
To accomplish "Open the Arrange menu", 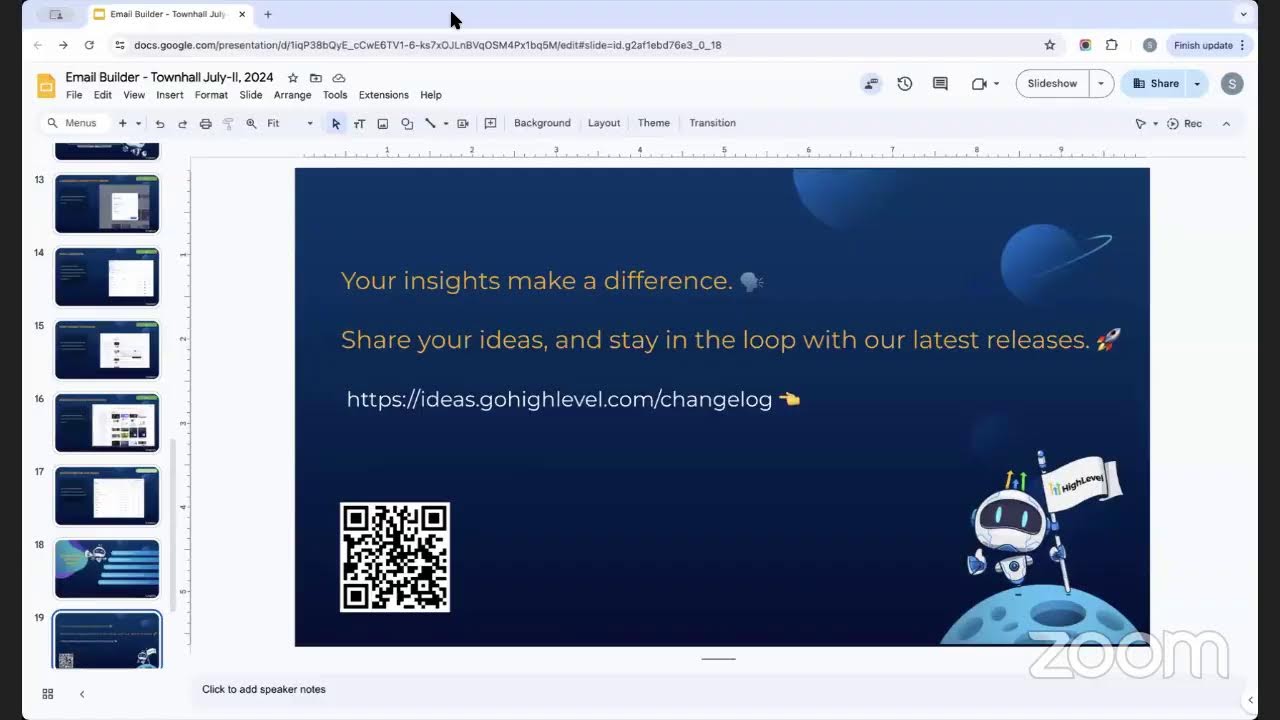I will pyautogui.click(x=293, y=95).
